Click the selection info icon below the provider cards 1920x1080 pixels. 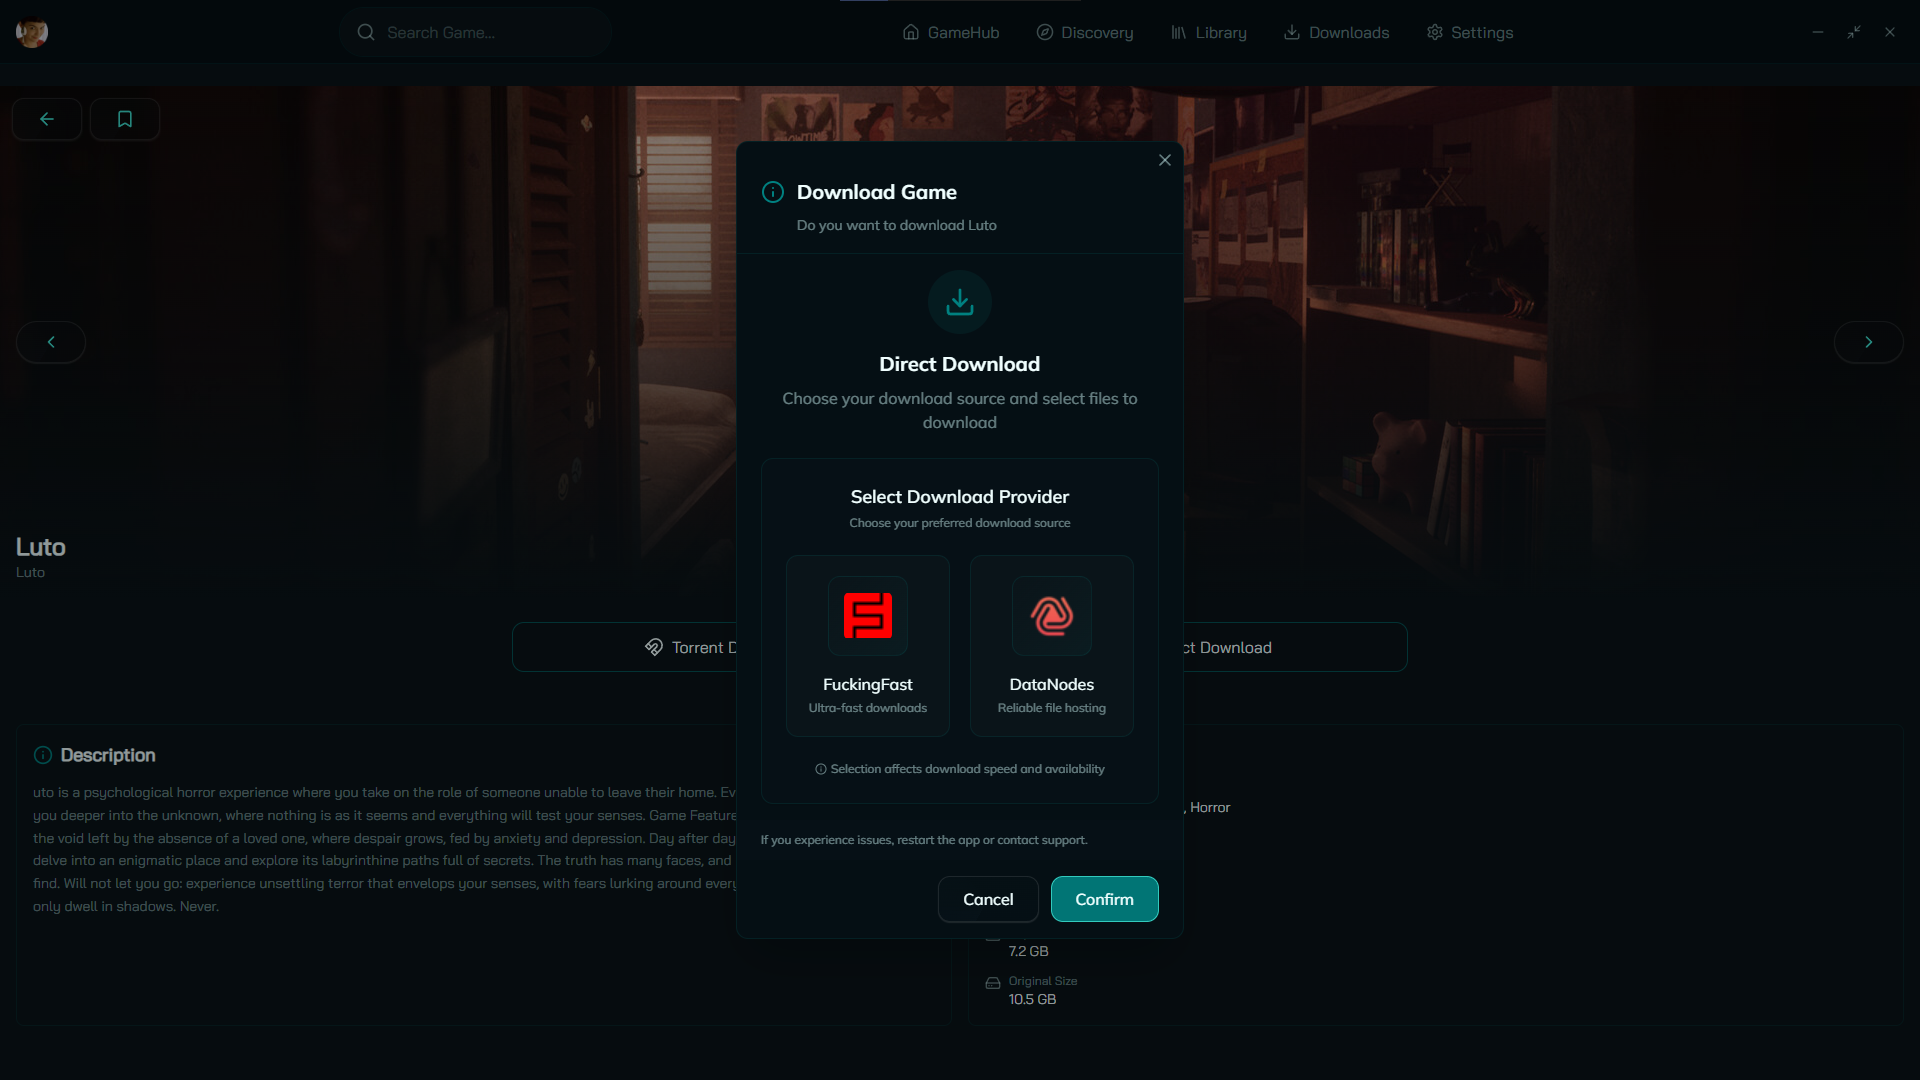[821, 769]
